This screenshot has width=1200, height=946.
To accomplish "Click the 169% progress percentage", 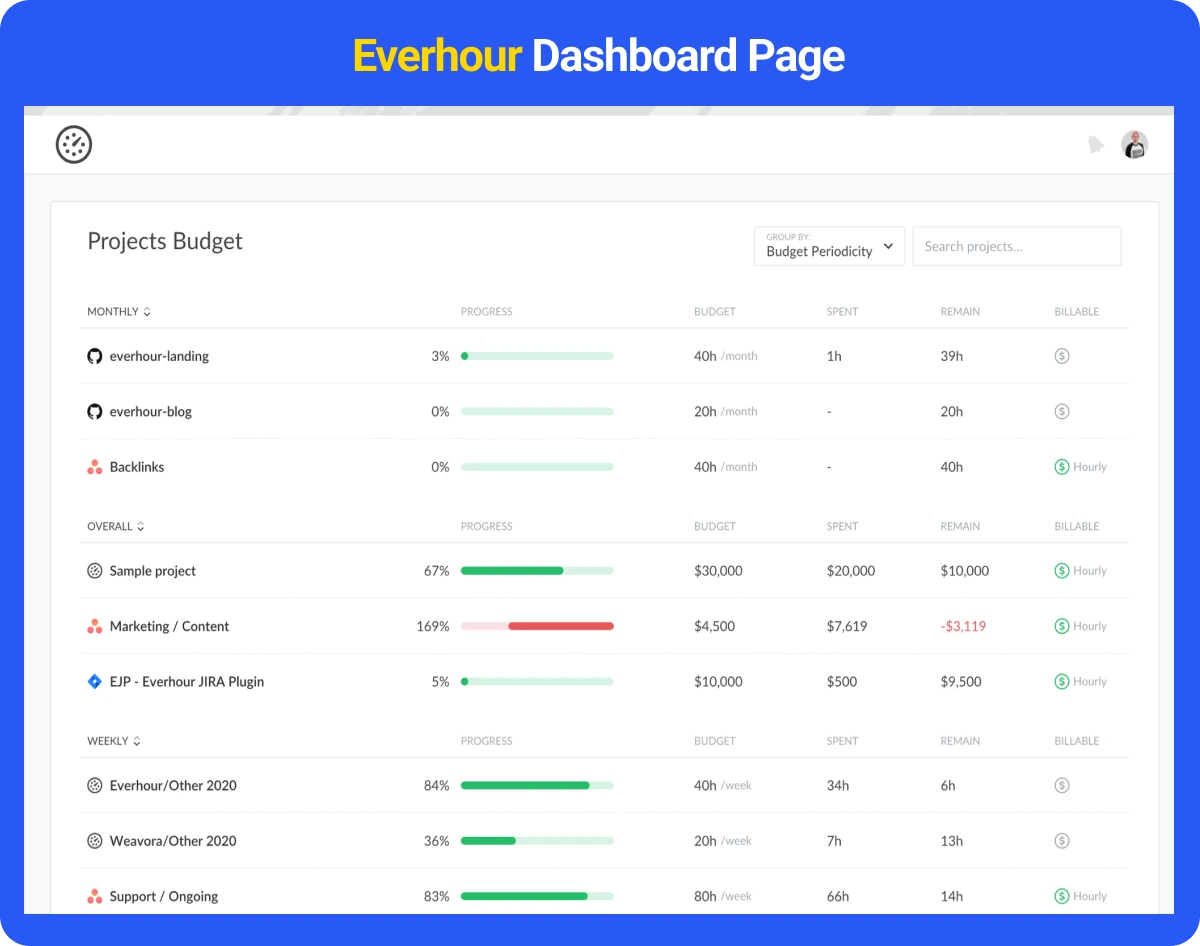I will click(x=433, y=626).
